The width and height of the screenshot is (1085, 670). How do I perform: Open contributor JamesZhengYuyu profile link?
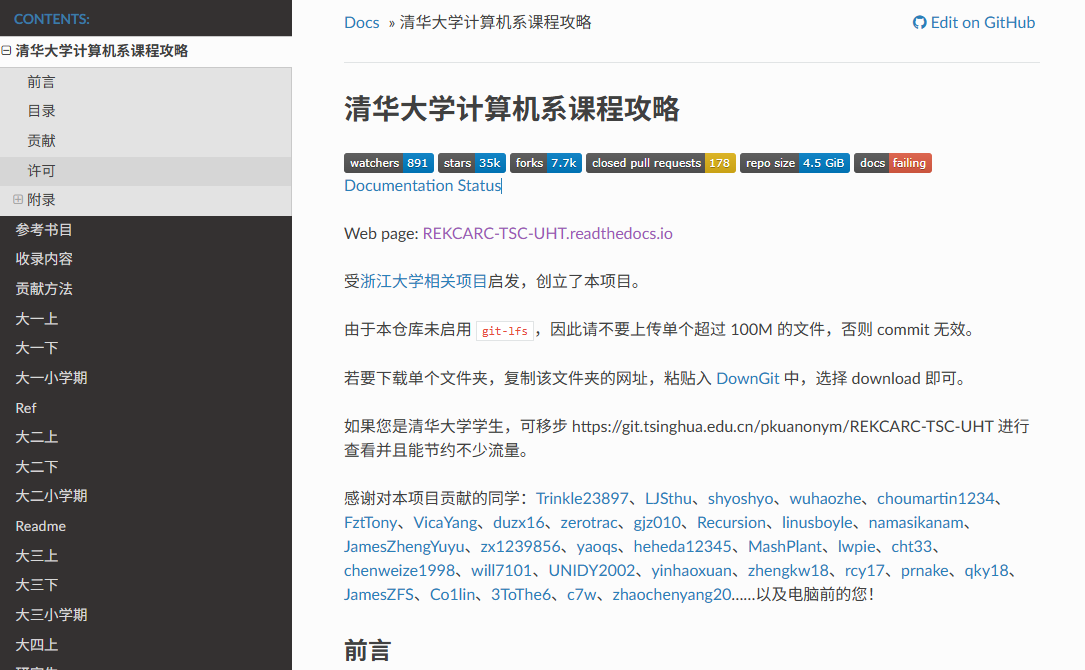click(404, 547)
